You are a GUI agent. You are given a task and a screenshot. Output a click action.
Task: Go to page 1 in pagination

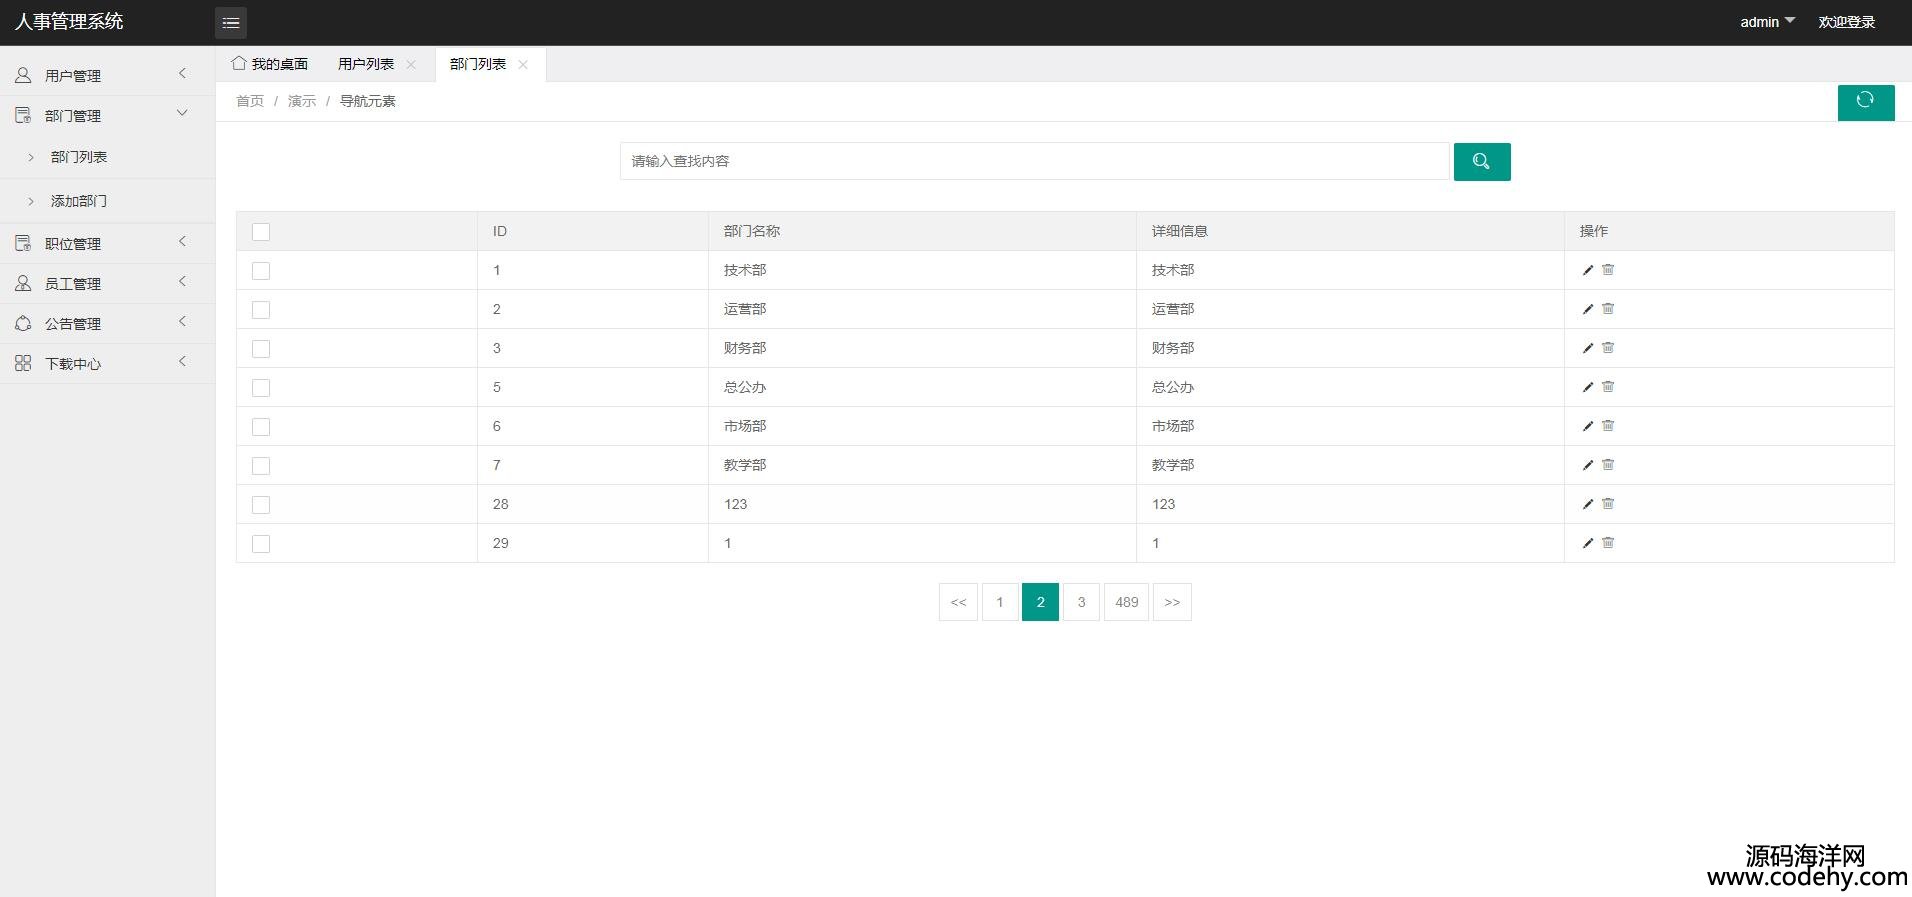point(1000,602)
